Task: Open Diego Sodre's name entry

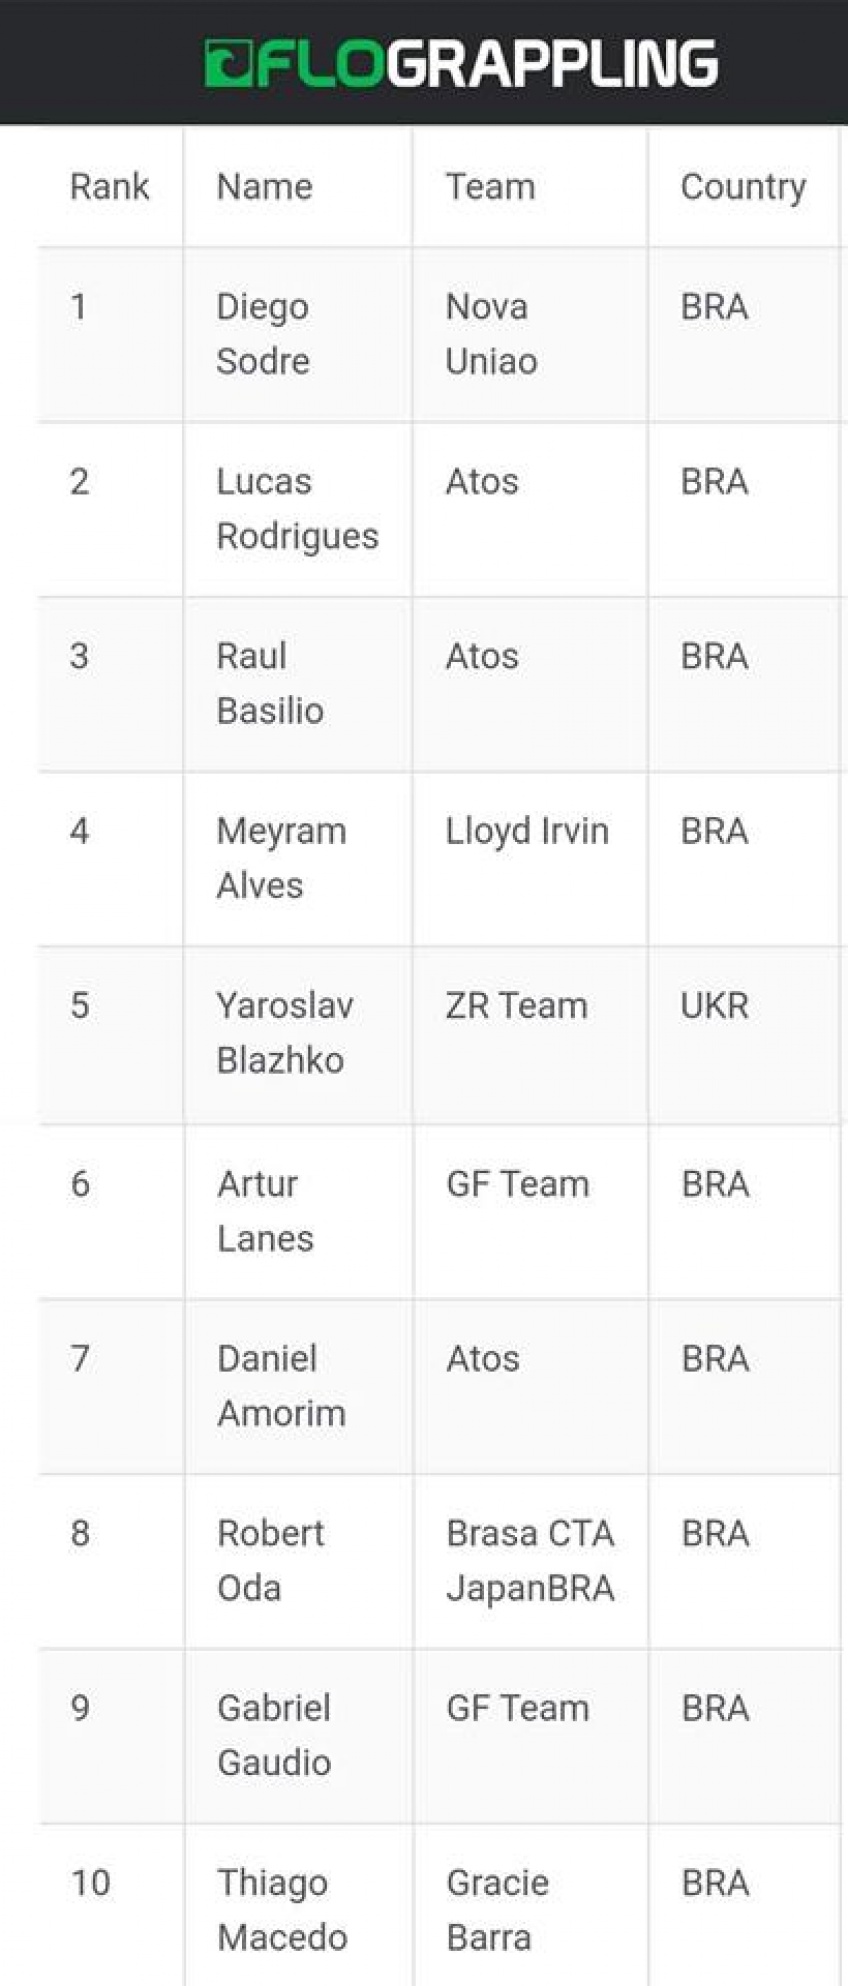Action: point(263,334)
